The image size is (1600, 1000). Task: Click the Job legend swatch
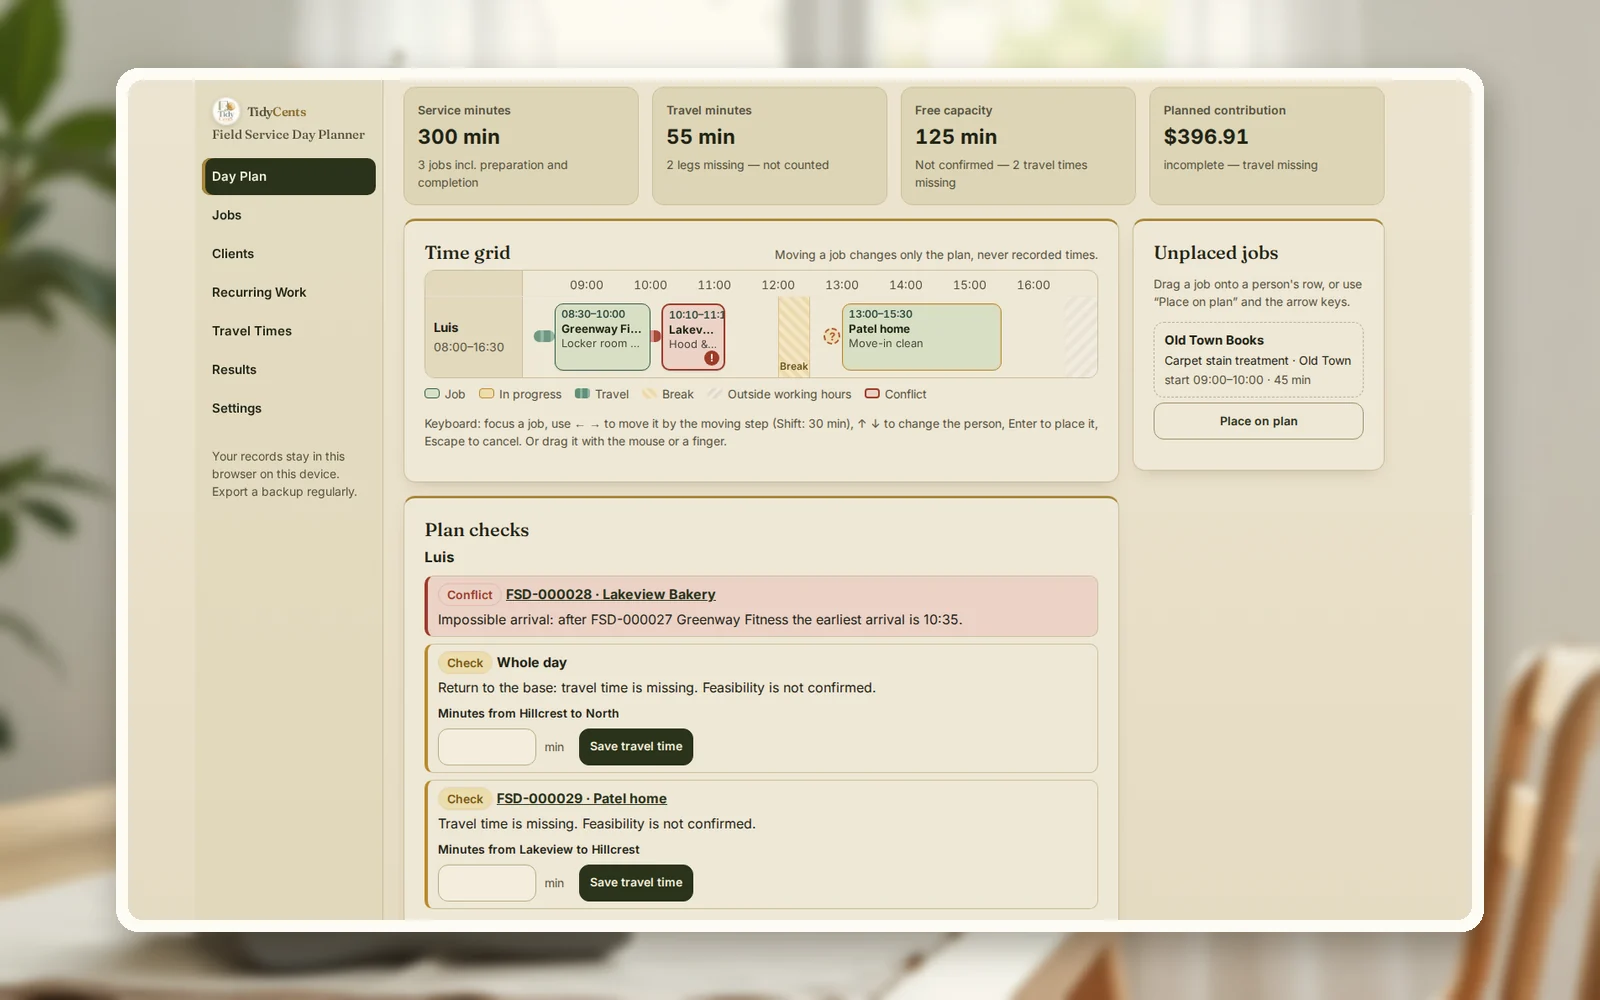tap(432, 394)
